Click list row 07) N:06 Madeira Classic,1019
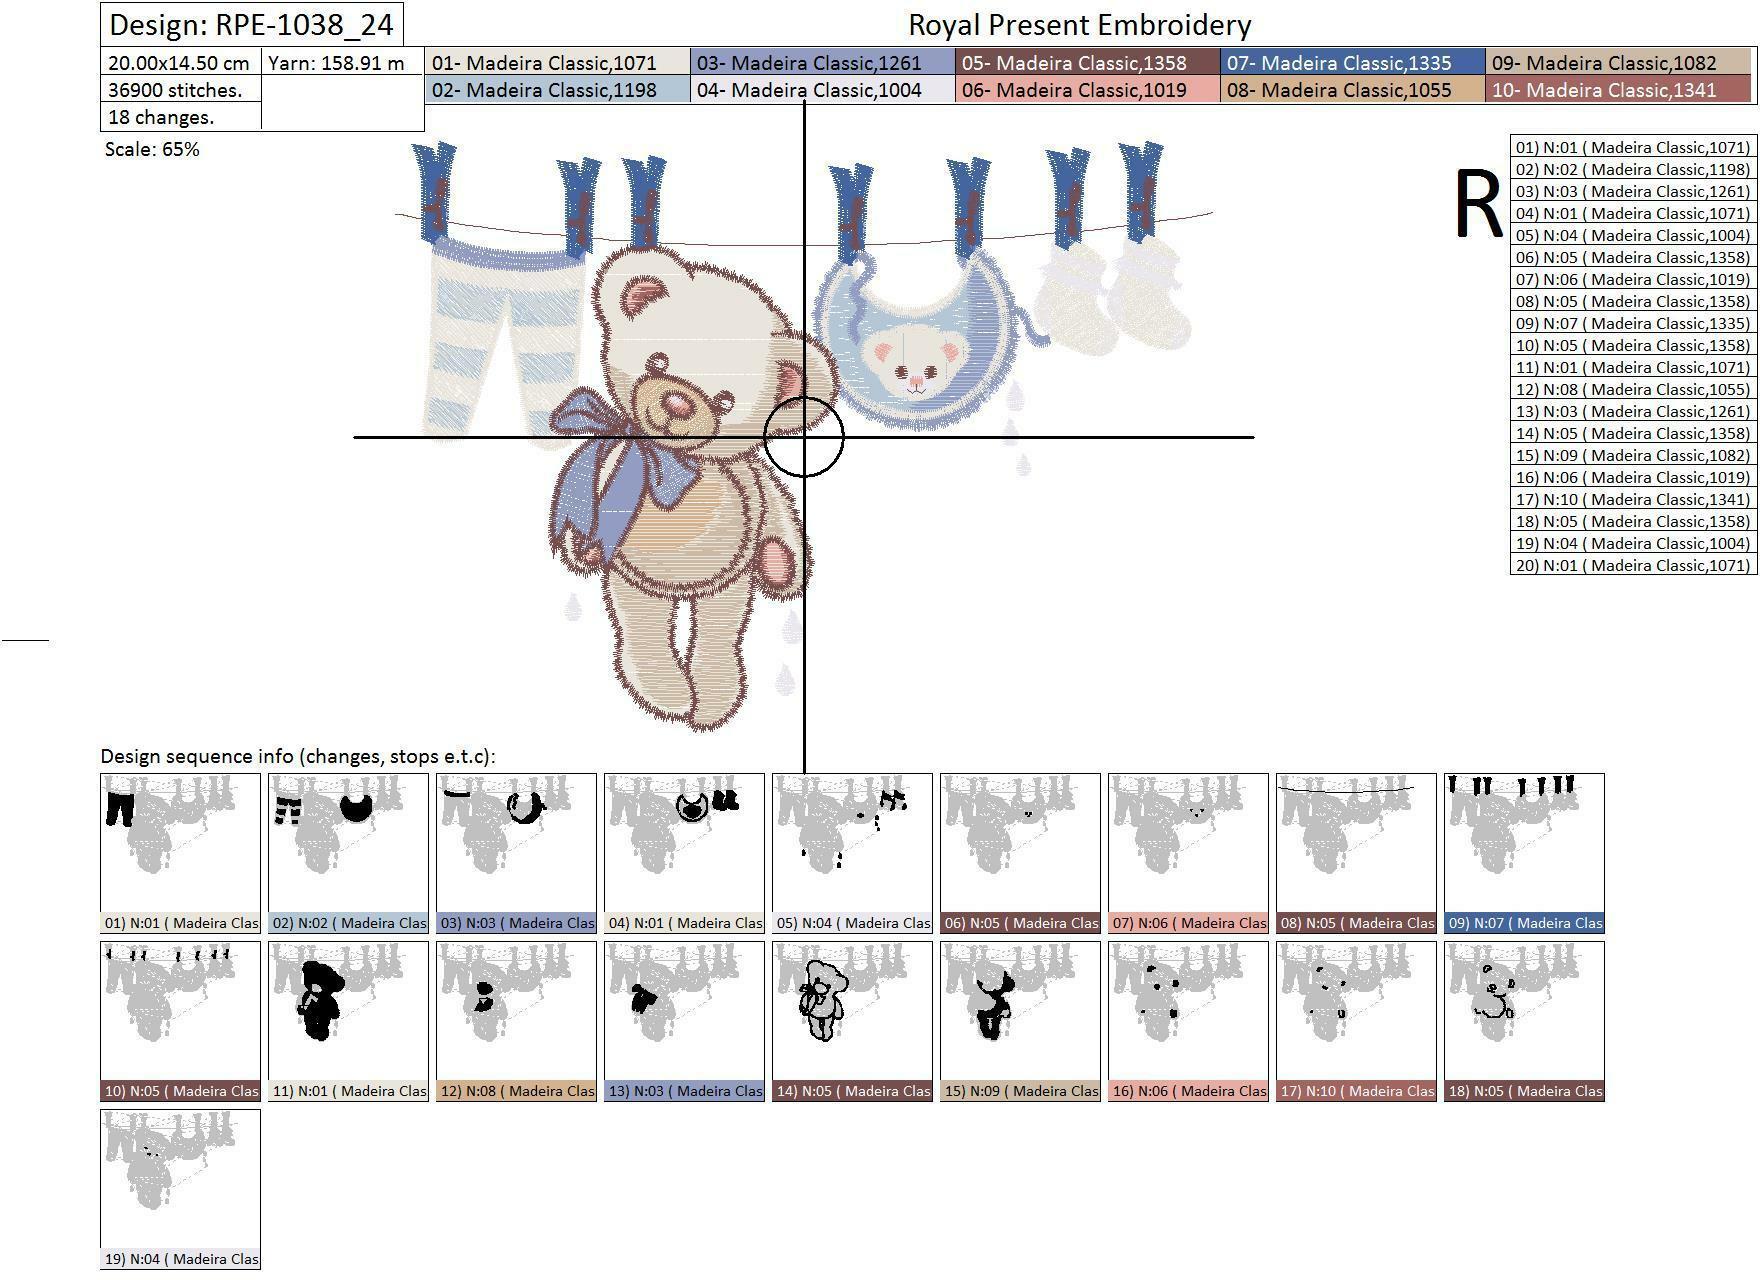This screenshot has width=1760, height=1280. (1633, 279)
